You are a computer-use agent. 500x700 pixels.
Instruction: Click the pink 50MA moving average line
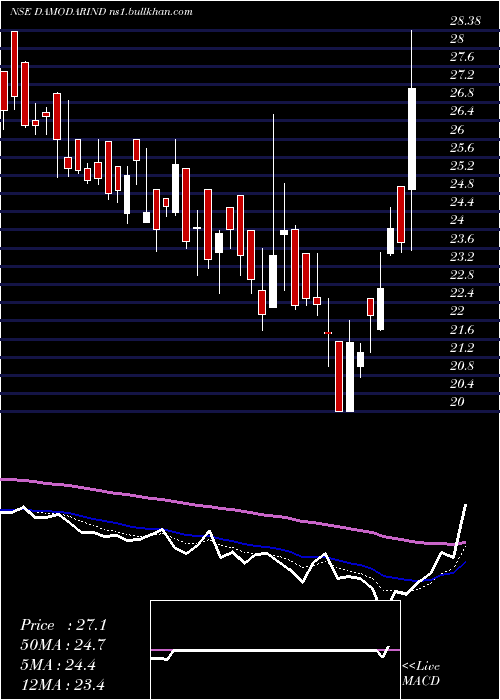232,509
